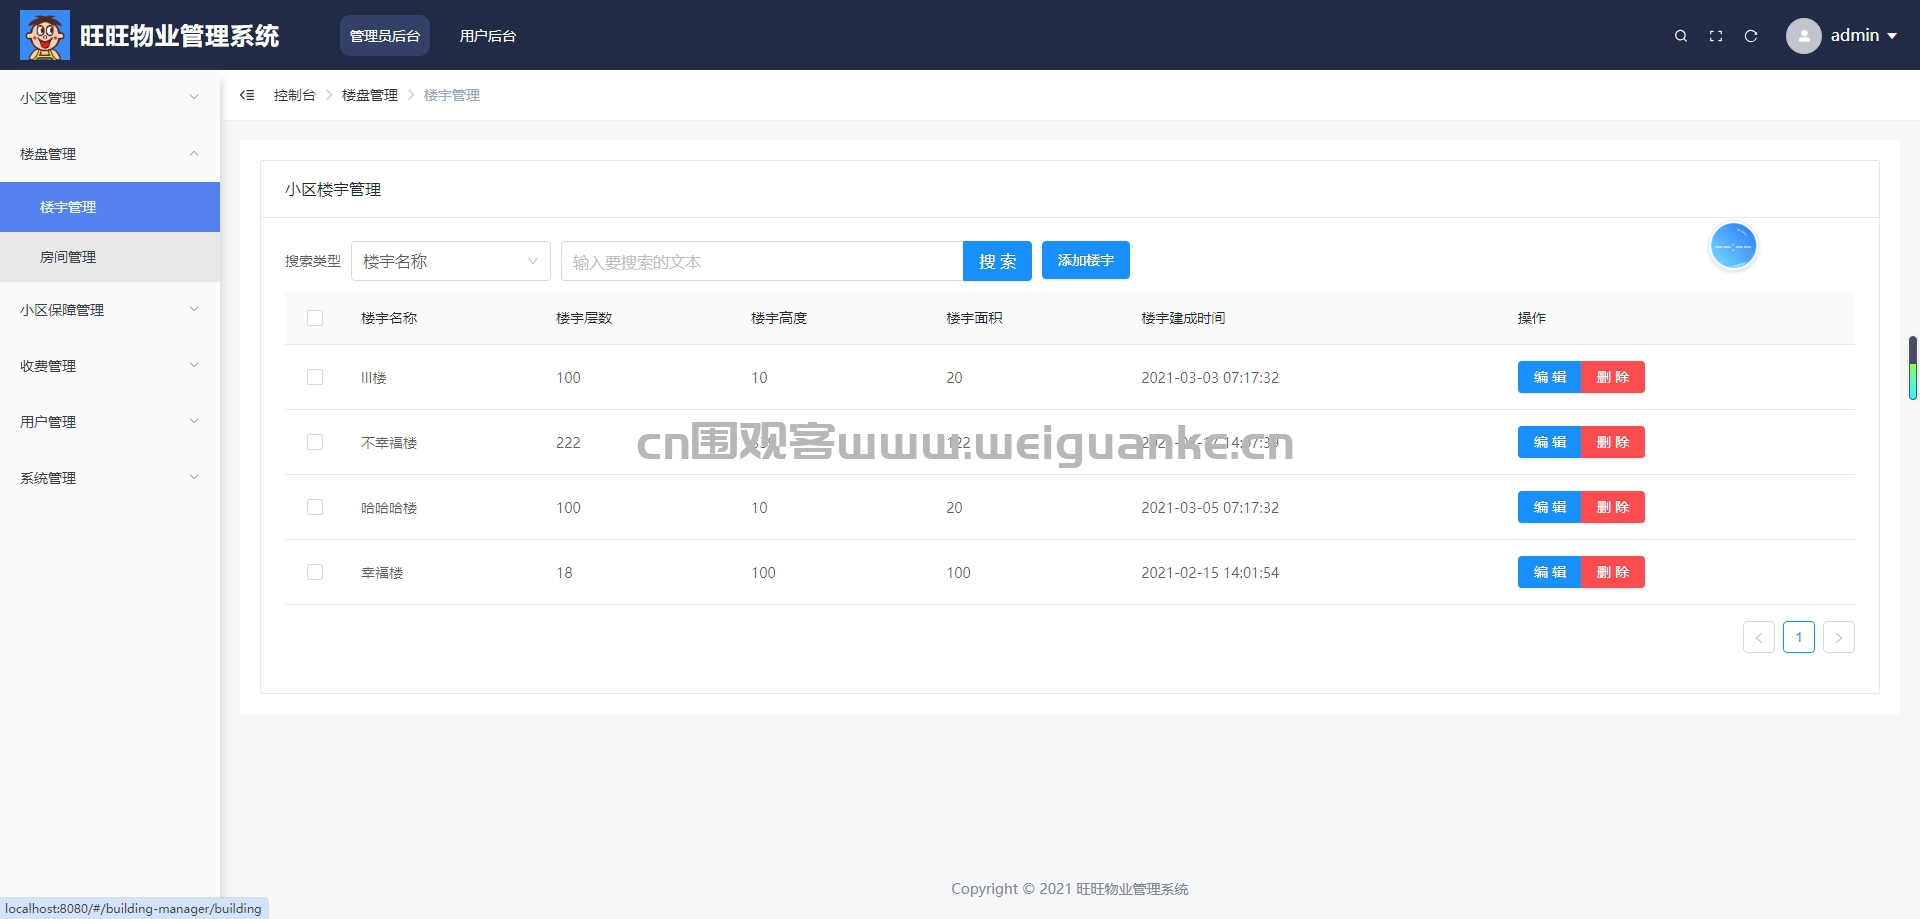Expand the 系统管理 sidebar menu
The image size is (1920, 919).
[110, 478]
